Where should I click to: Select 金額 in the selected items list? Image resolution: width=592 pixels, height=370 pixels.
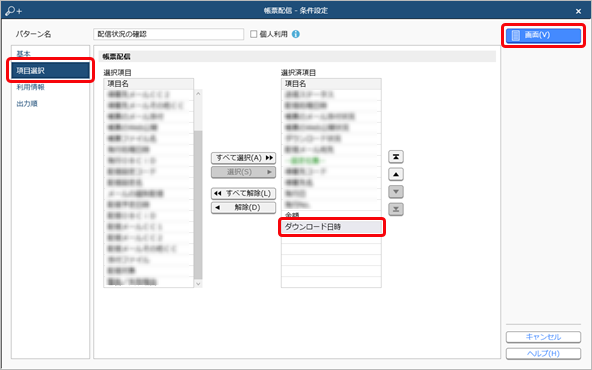[331, 216]
